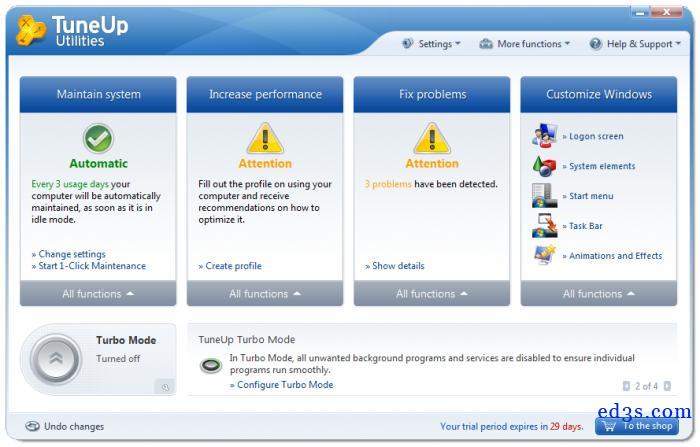The width and height of the screenshot is (700, 447).
Task: Toggle the Turbo Mode round button
Action: [x=56, y=359]
